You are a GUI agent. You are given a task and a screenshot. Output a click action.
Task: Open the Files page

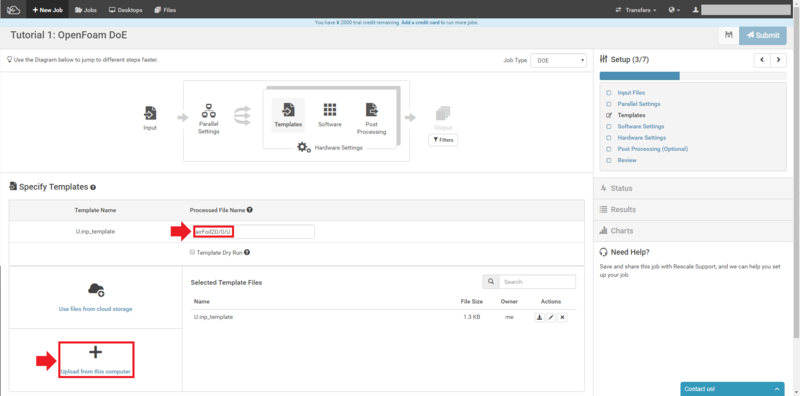[165, 10]
